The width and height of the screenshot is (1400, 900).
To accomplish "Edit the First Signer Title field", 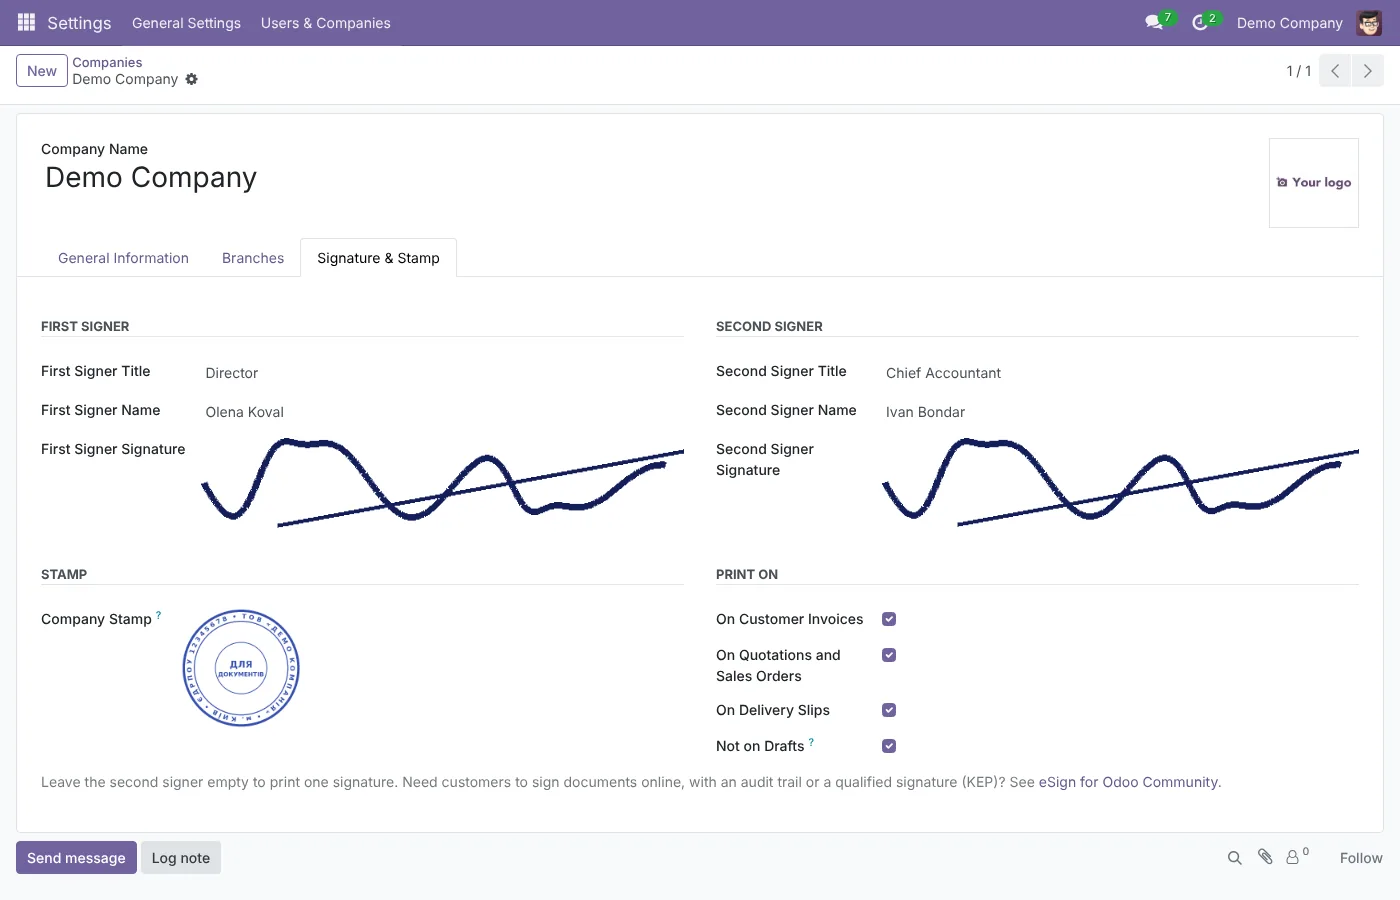I will 444,373.
